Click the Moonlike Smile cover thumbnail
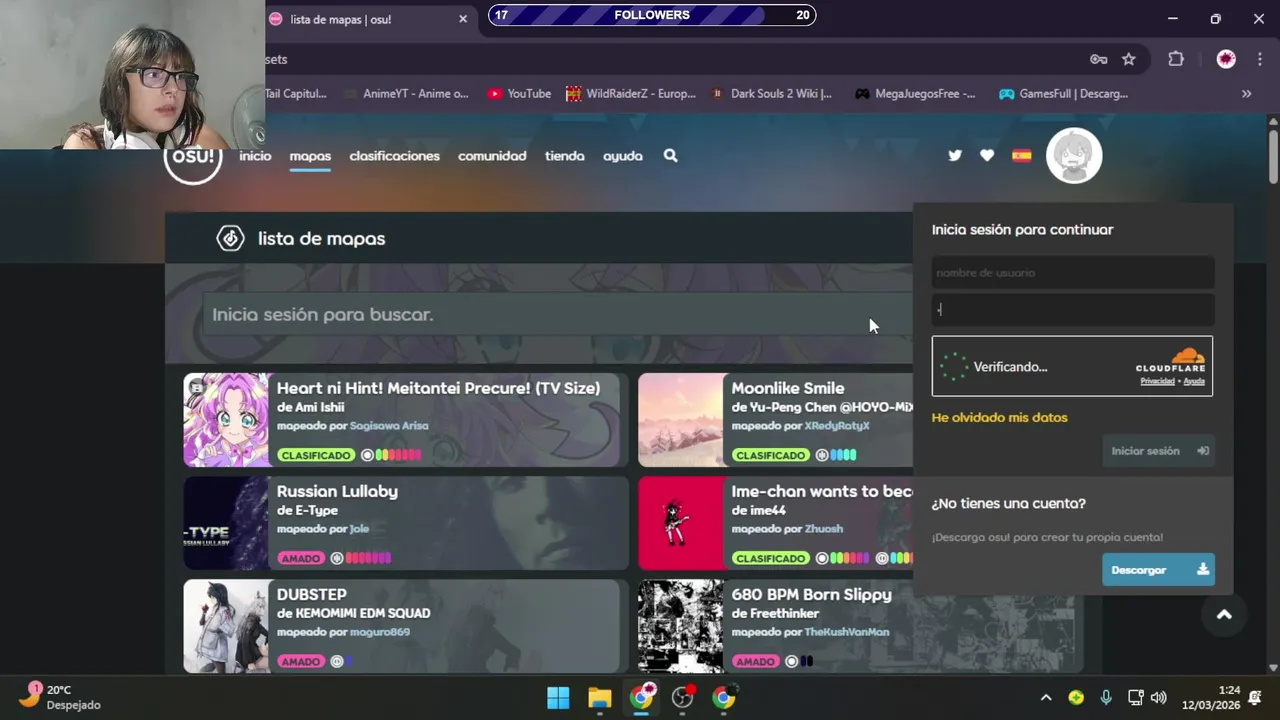The image size is (1280, 720). (x=681, y=420)
